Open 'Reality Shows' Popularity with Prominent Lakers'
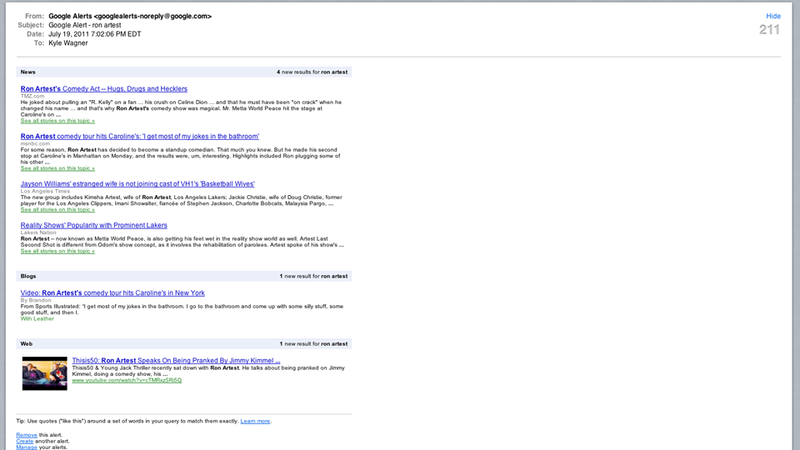The height and width of the screenshot is (450, 800). point(94,225)
